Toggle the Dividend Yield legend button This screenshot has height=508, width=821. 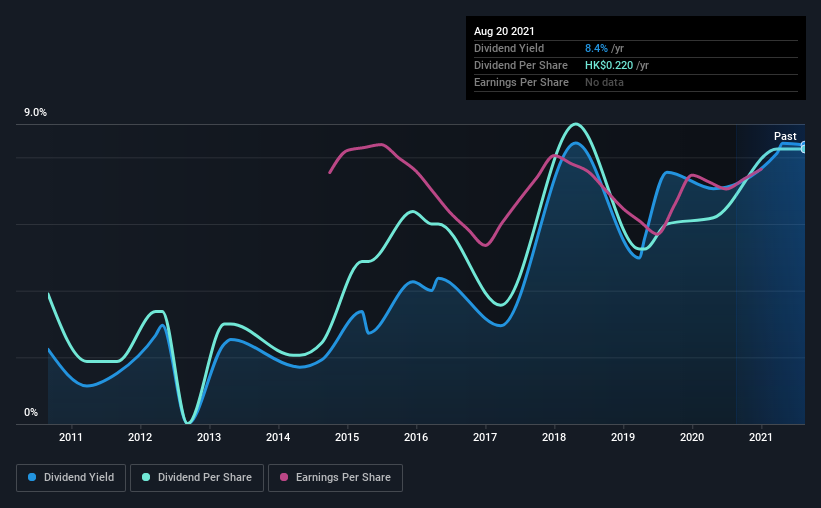(x=71, y=478)
